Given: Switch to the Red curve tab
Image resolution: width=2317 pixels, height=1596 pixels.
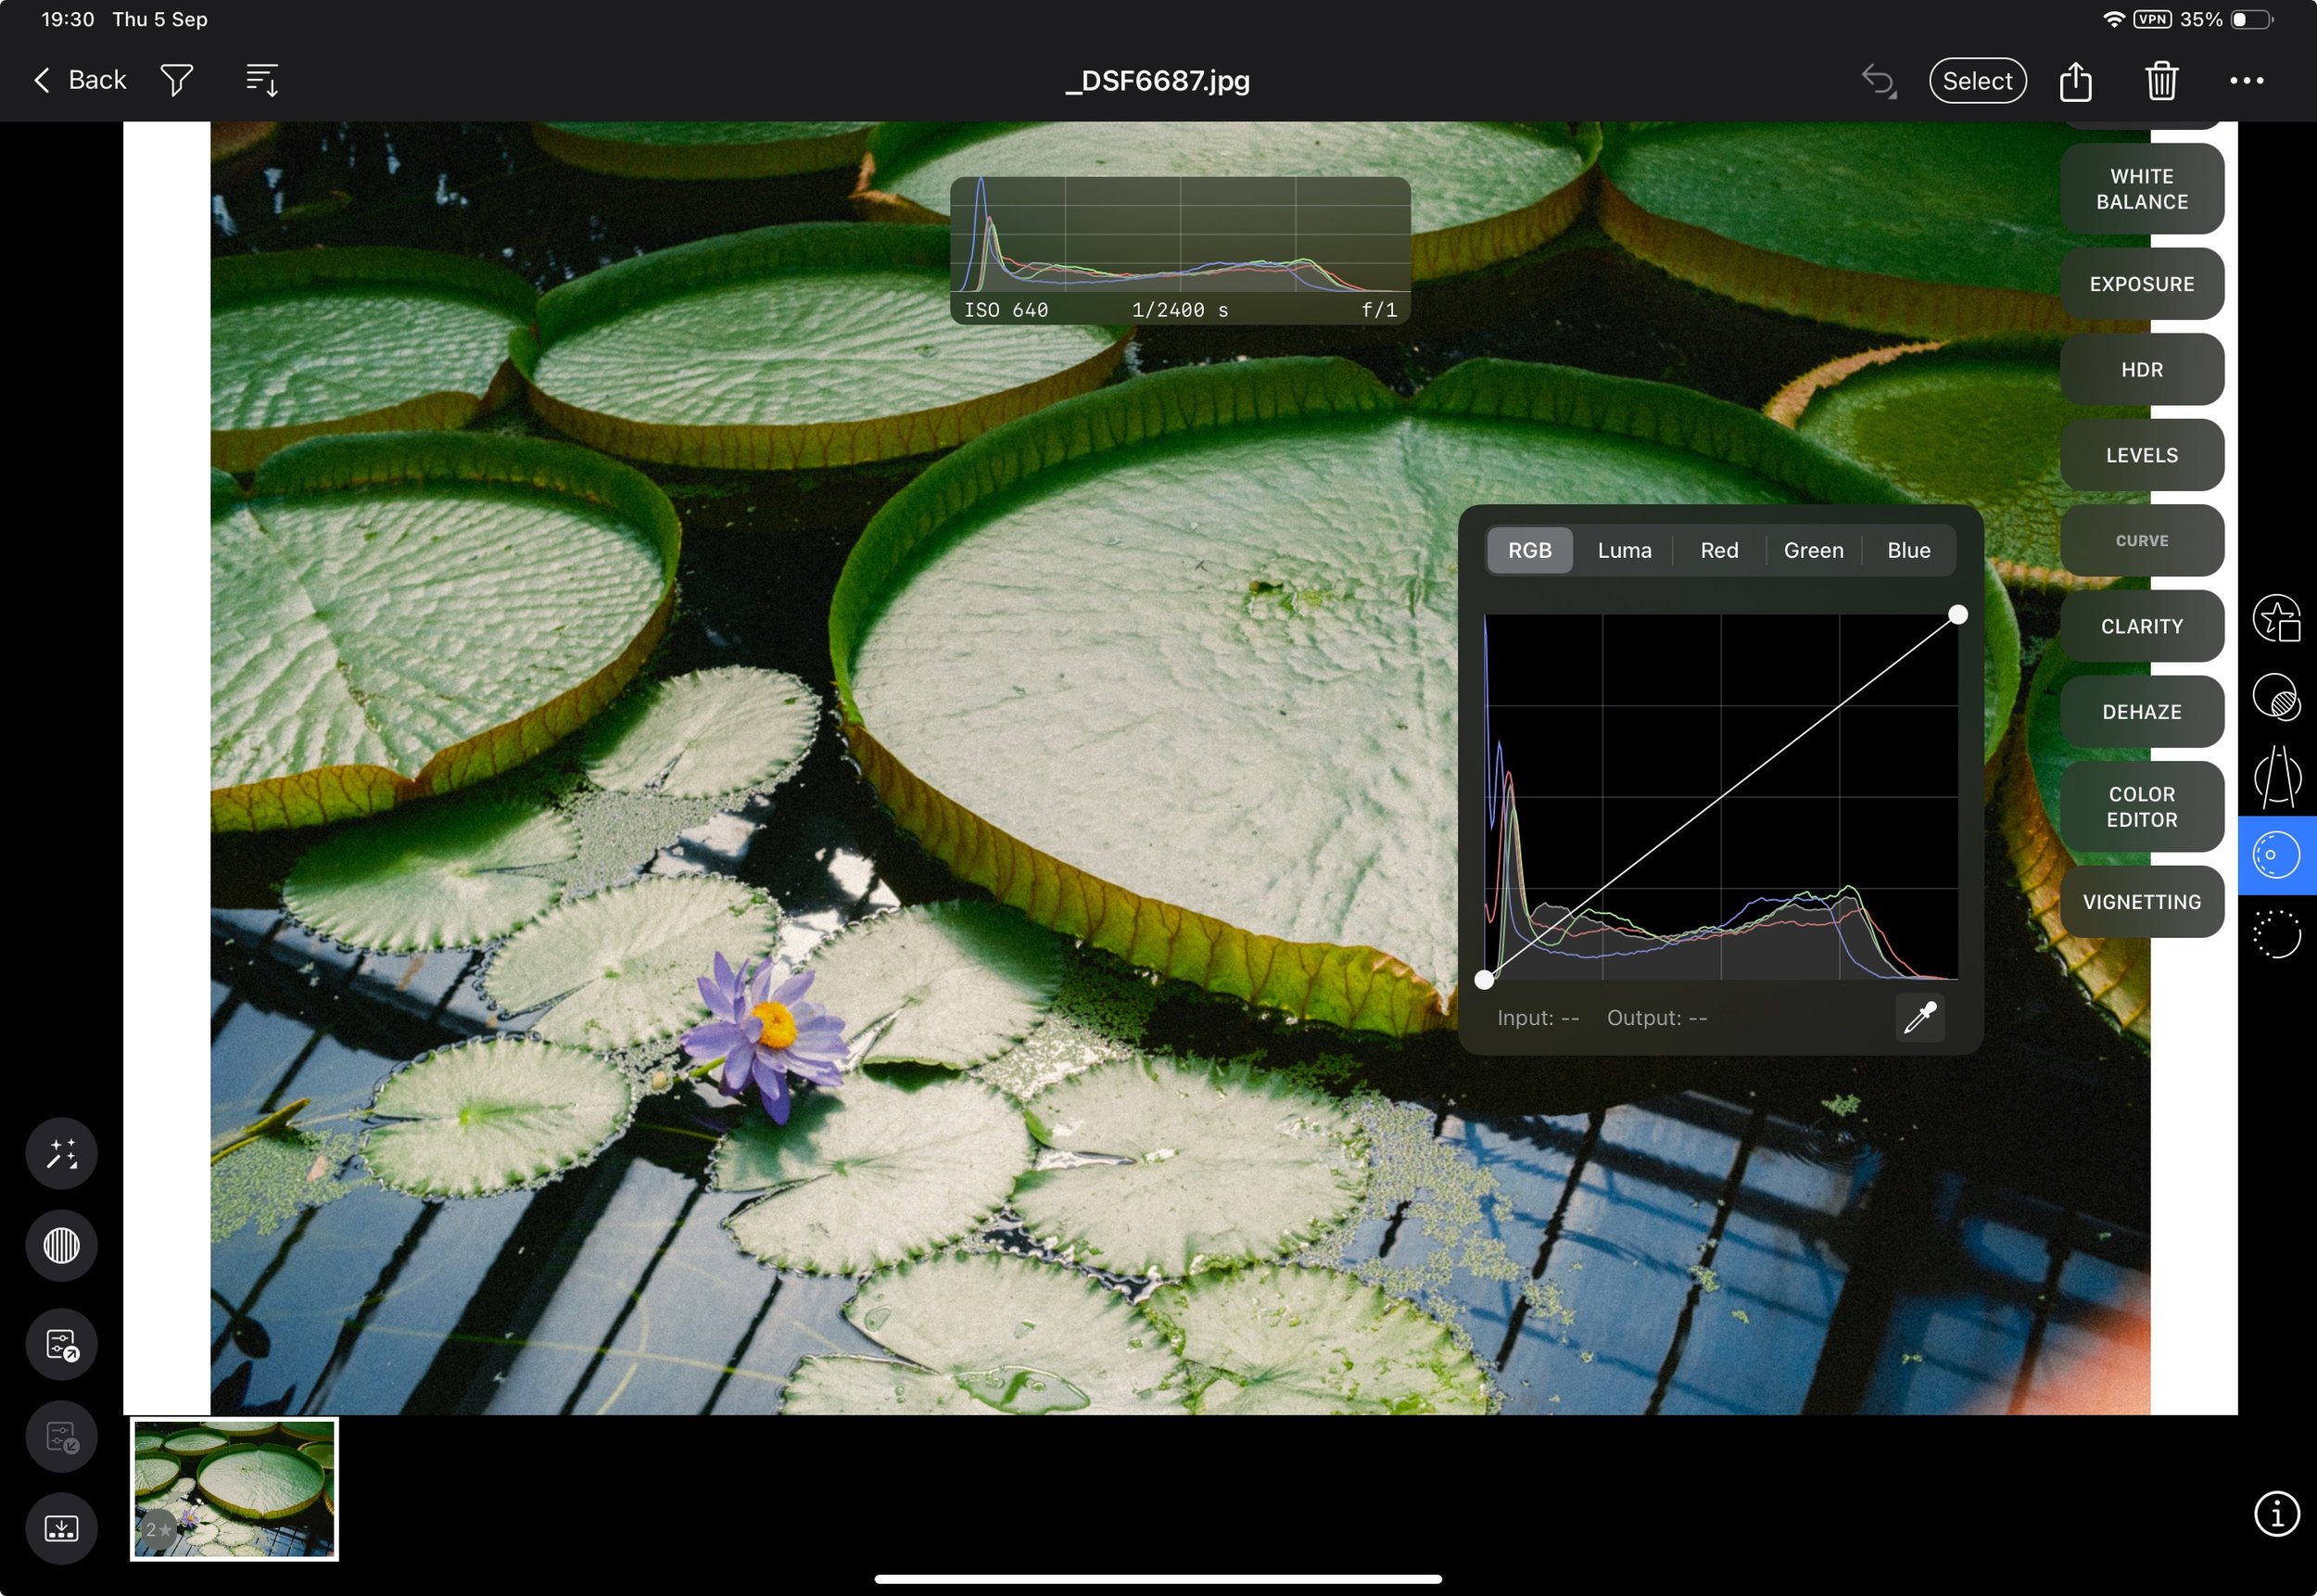Looking at the screenshot, I should pyautogui.click(x=1719, y=550).
